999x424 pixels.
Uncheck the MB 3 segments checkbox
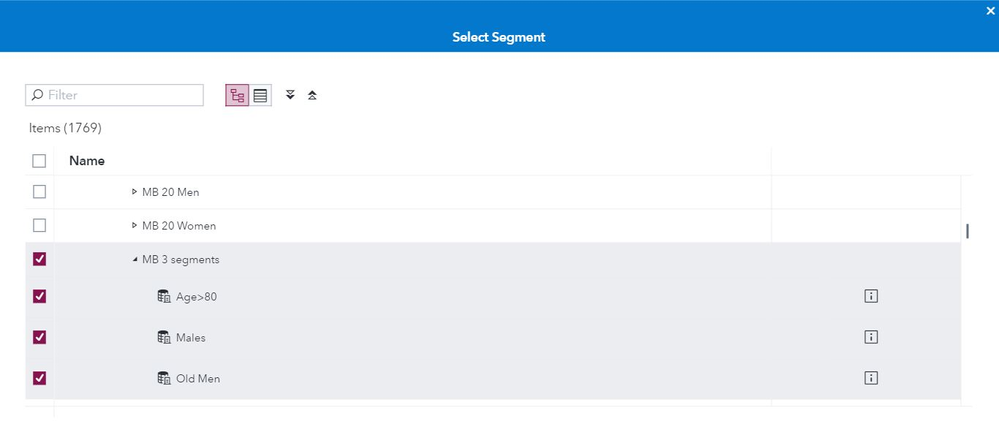point(40,259)
